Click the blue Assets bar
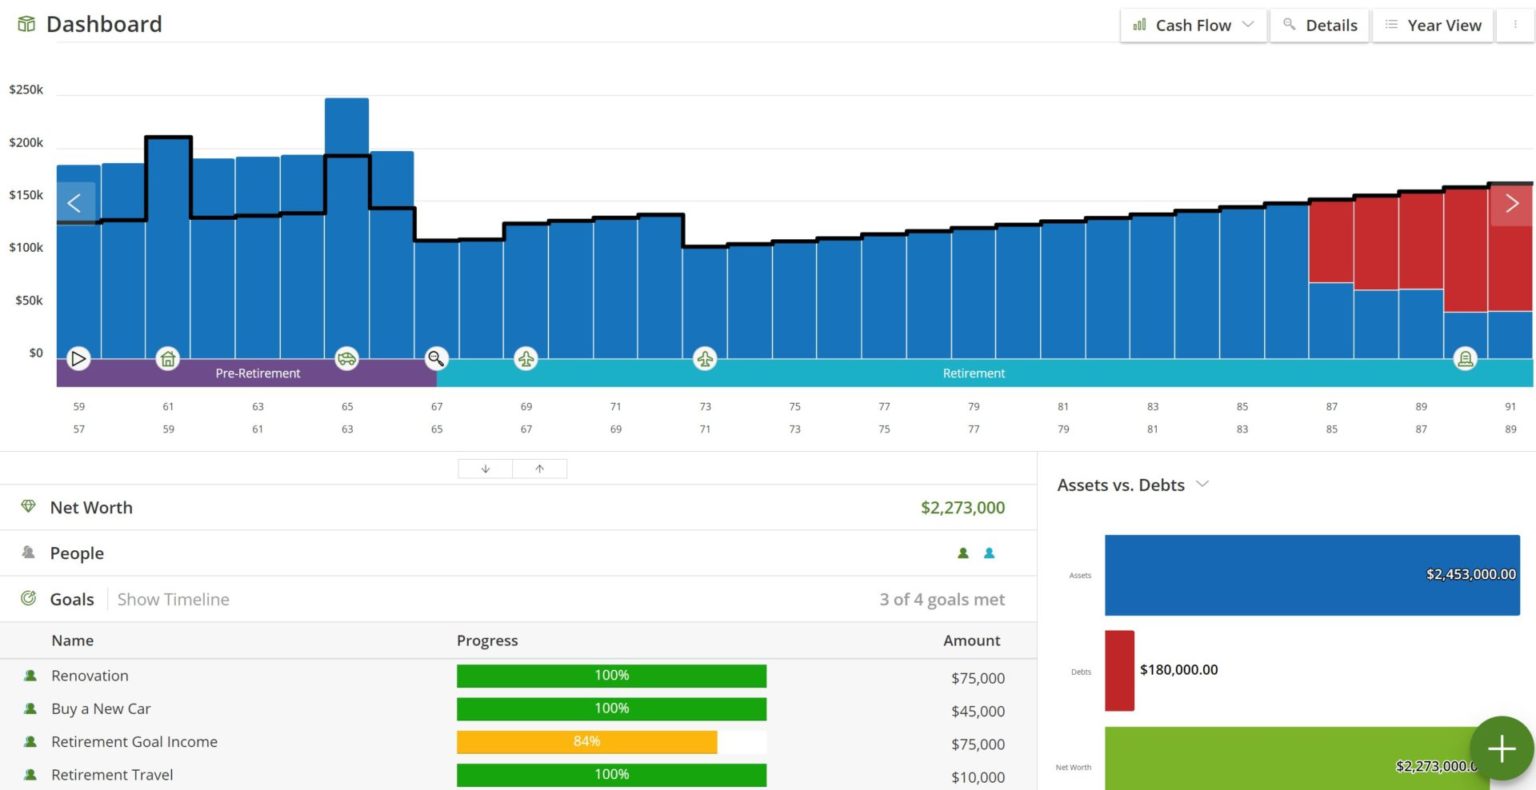Screen dimensions: 1536x790 pos(1312,575)
